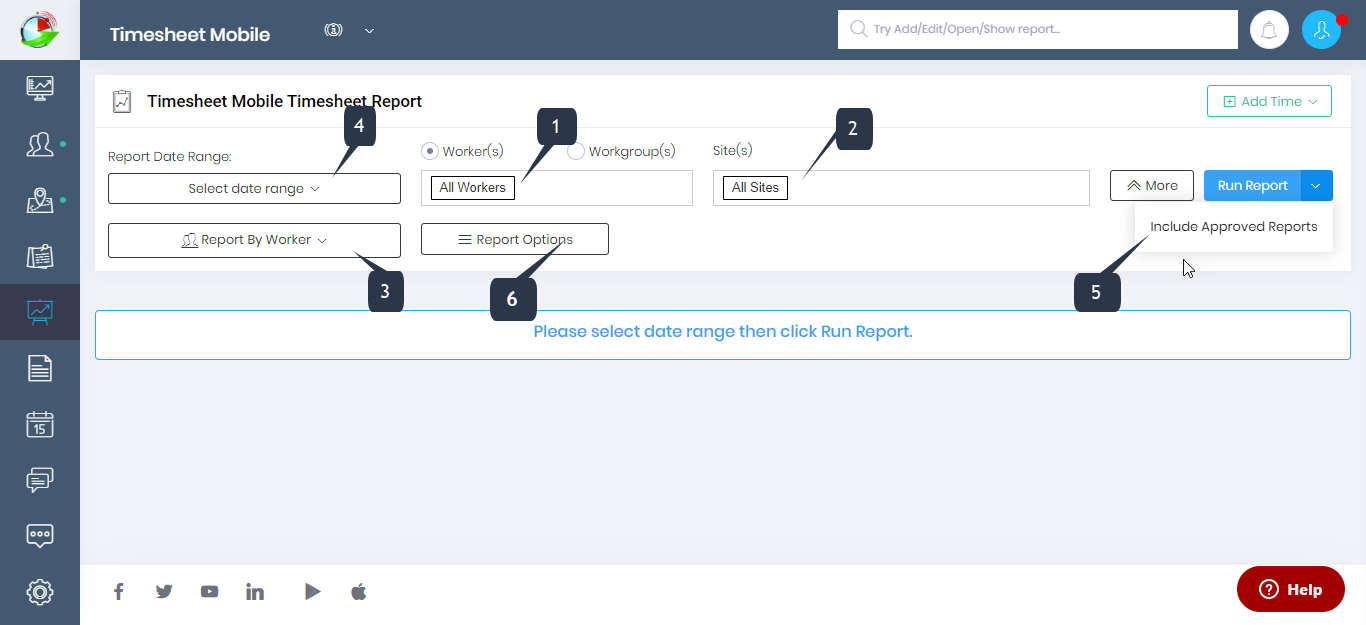Image resolution: width=1366 pixels, height=625 pixels.
Task: Open the sites map icon in sidebar
Action: coord(40,201)
